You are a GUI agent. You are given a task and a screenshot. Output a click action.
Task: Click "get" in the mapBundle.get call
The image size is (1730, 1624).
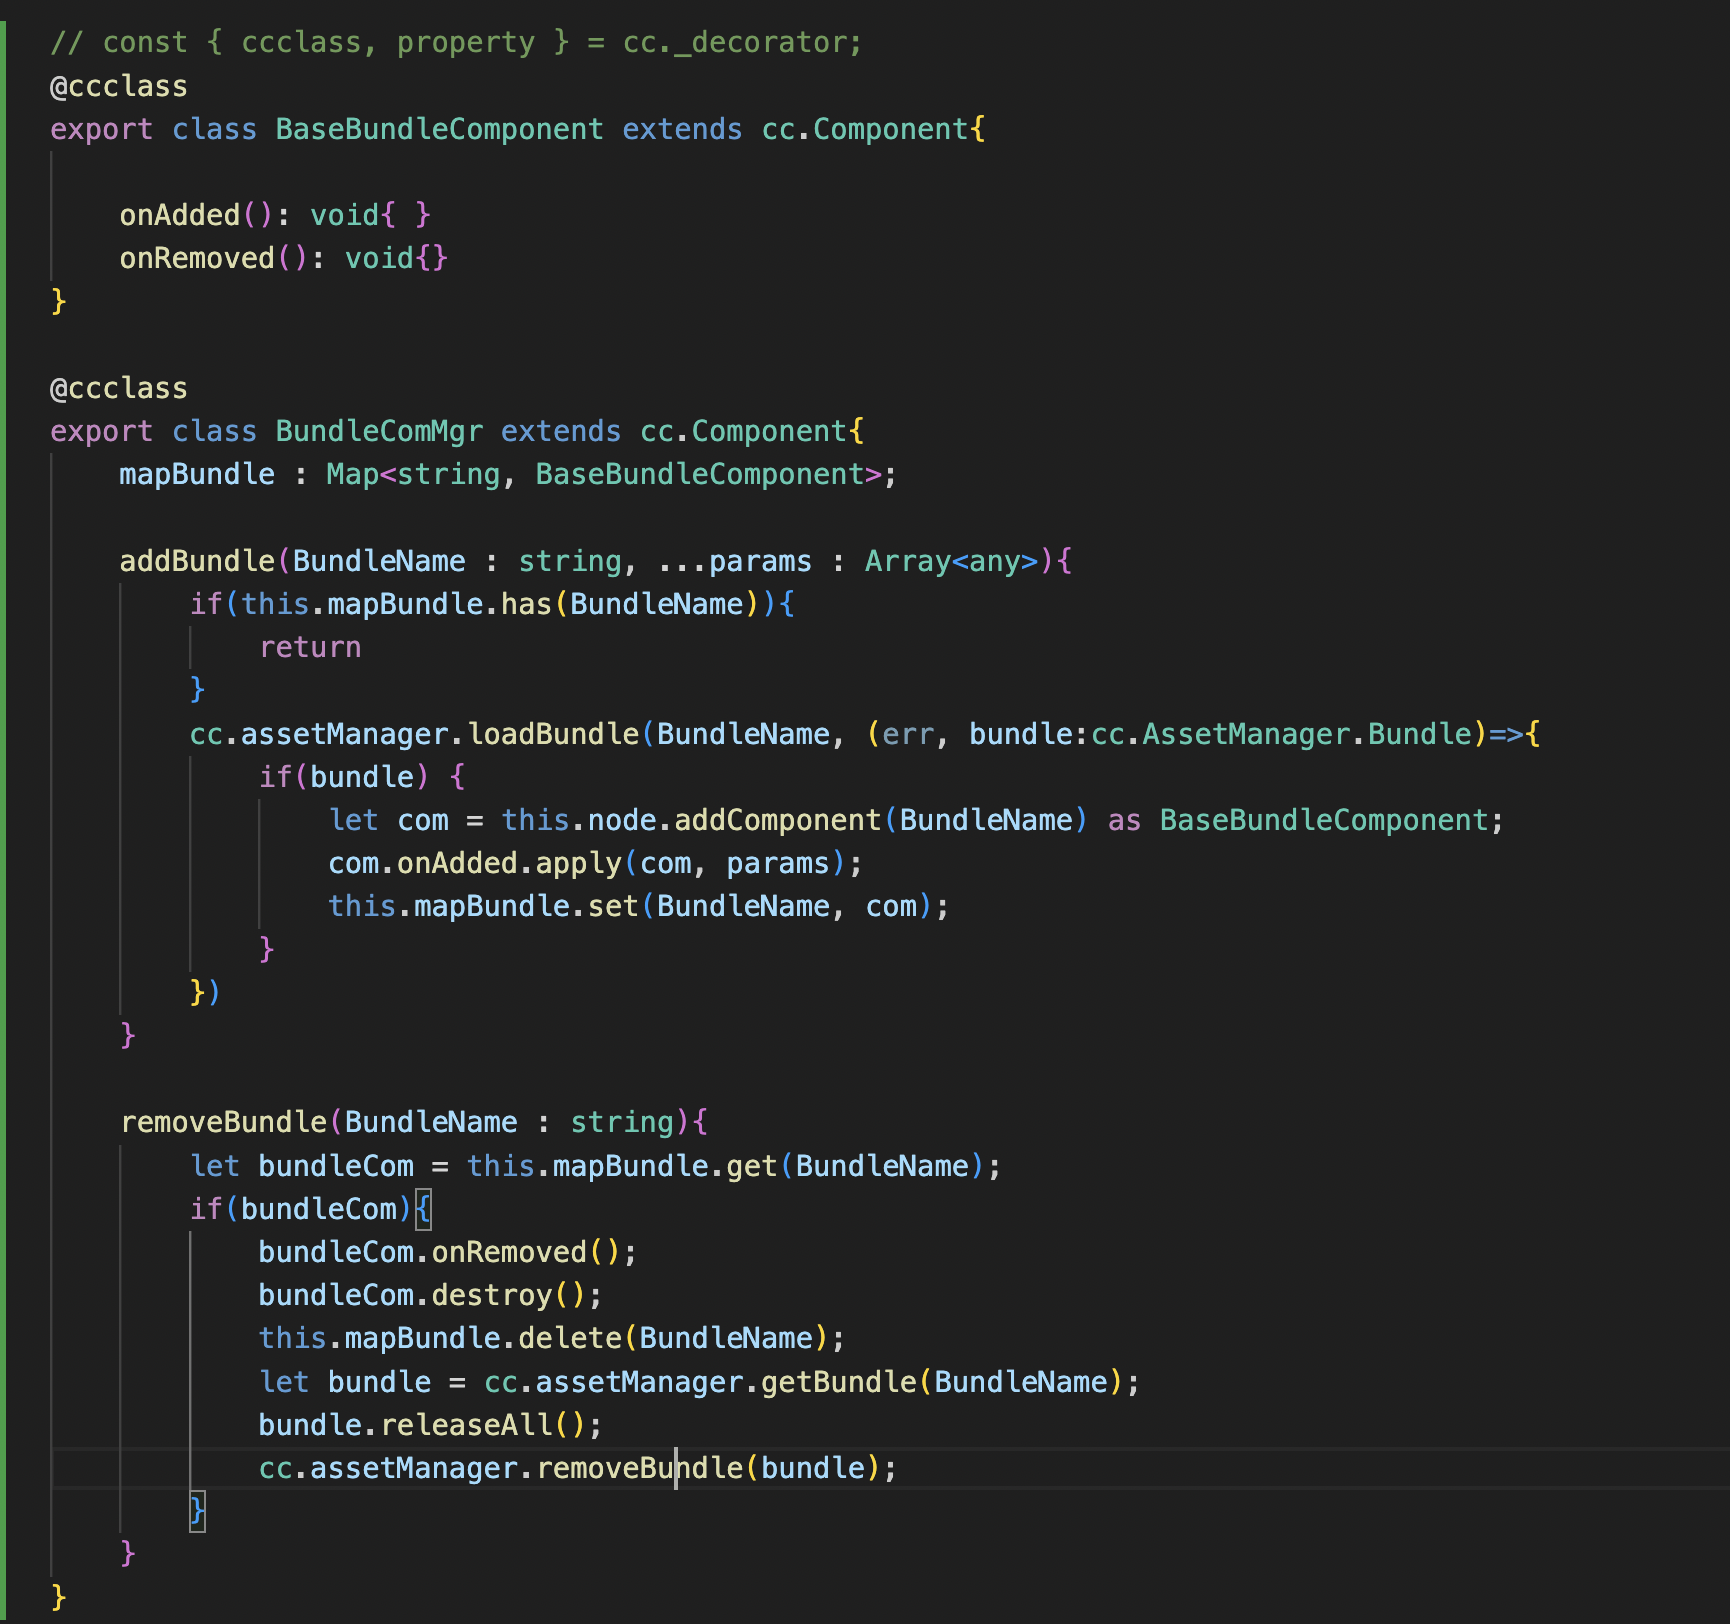pos(752,1166)
